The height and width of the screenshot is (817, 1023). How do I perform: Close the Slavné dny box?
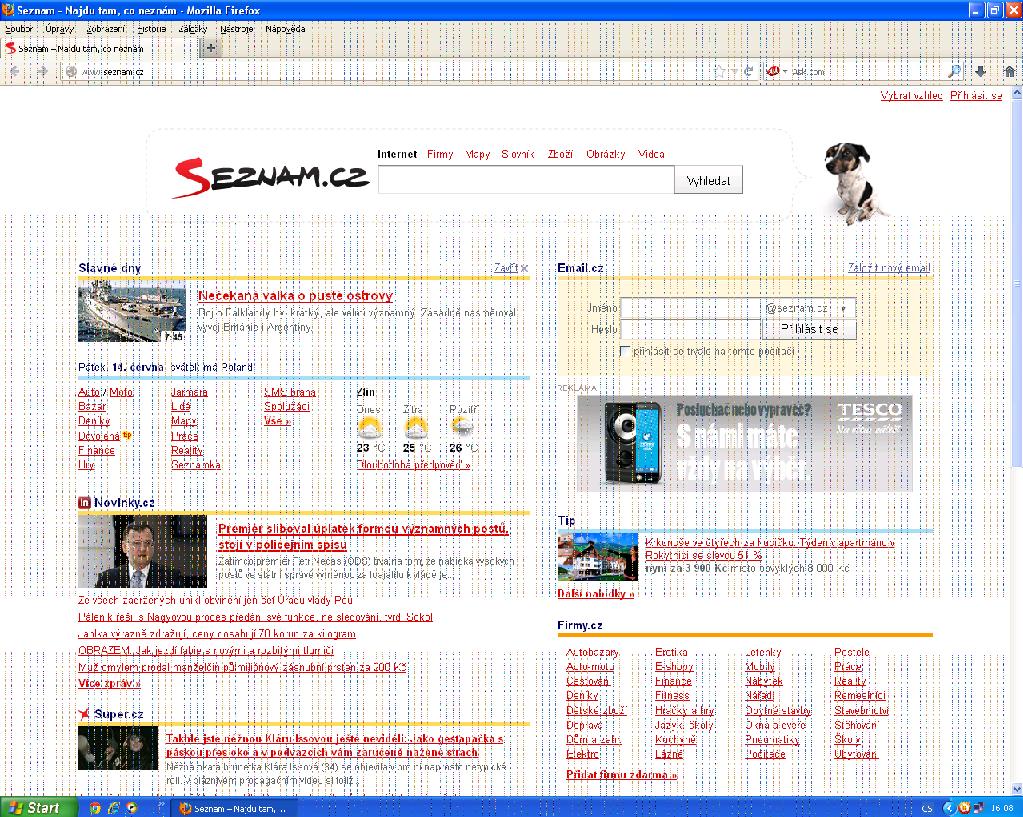coord(511,268)
